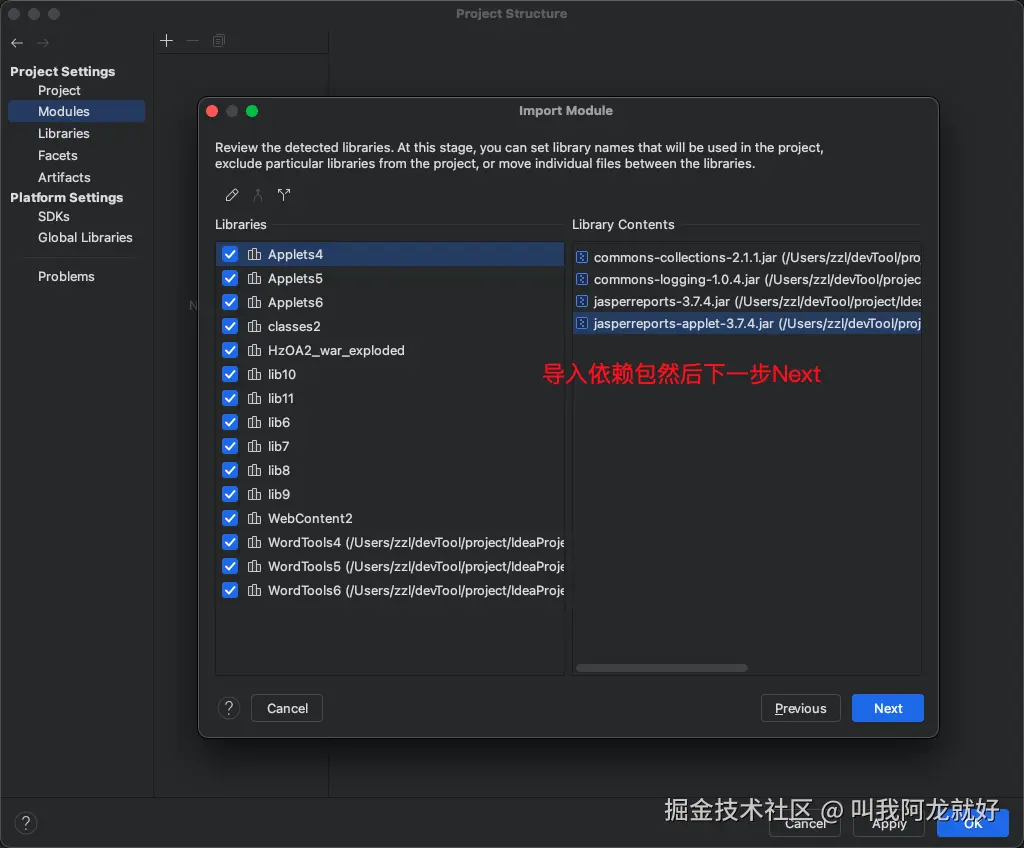Click the copy module icon

pos(219,41)
